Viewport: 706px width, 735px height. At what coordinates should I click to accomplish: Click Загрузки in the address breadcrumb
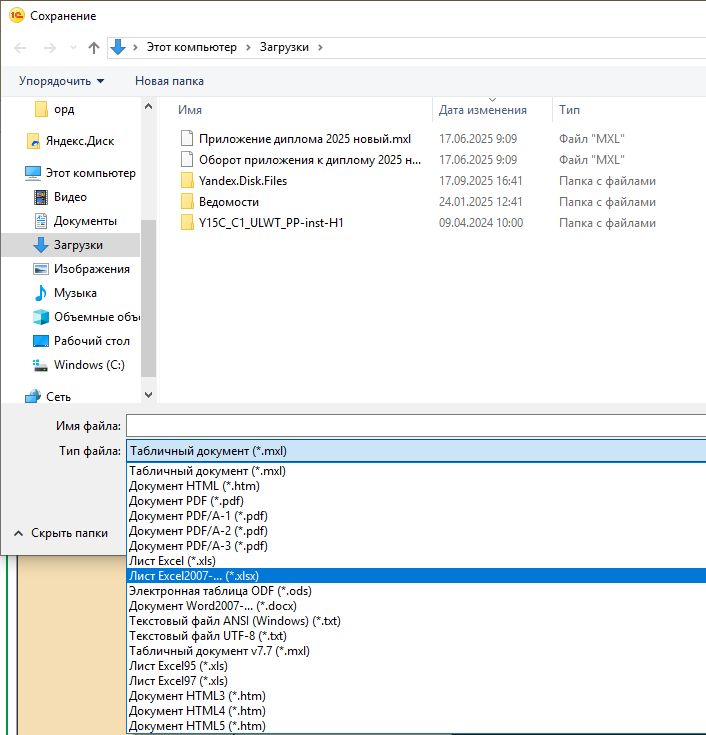(284, 47)
